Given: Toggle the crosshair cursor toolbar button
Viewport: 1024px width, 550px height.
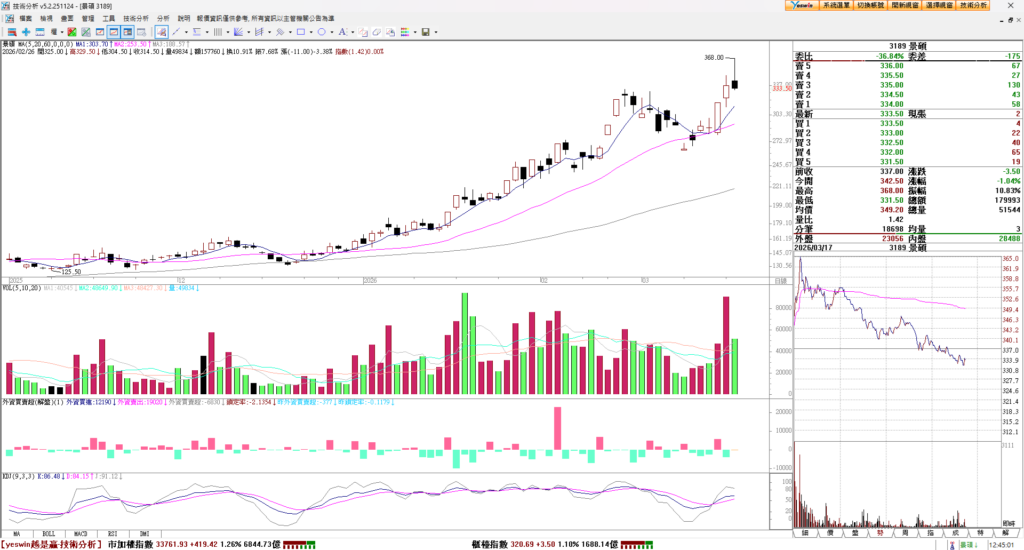Looking at the screenshot, I should click(161, 32).
